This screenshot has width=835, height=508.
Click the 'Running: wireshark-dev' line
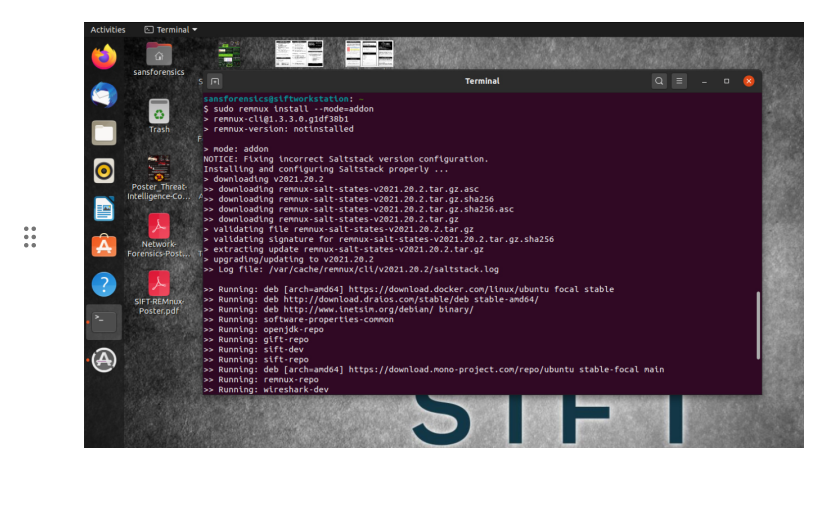(x=266, y=390)
